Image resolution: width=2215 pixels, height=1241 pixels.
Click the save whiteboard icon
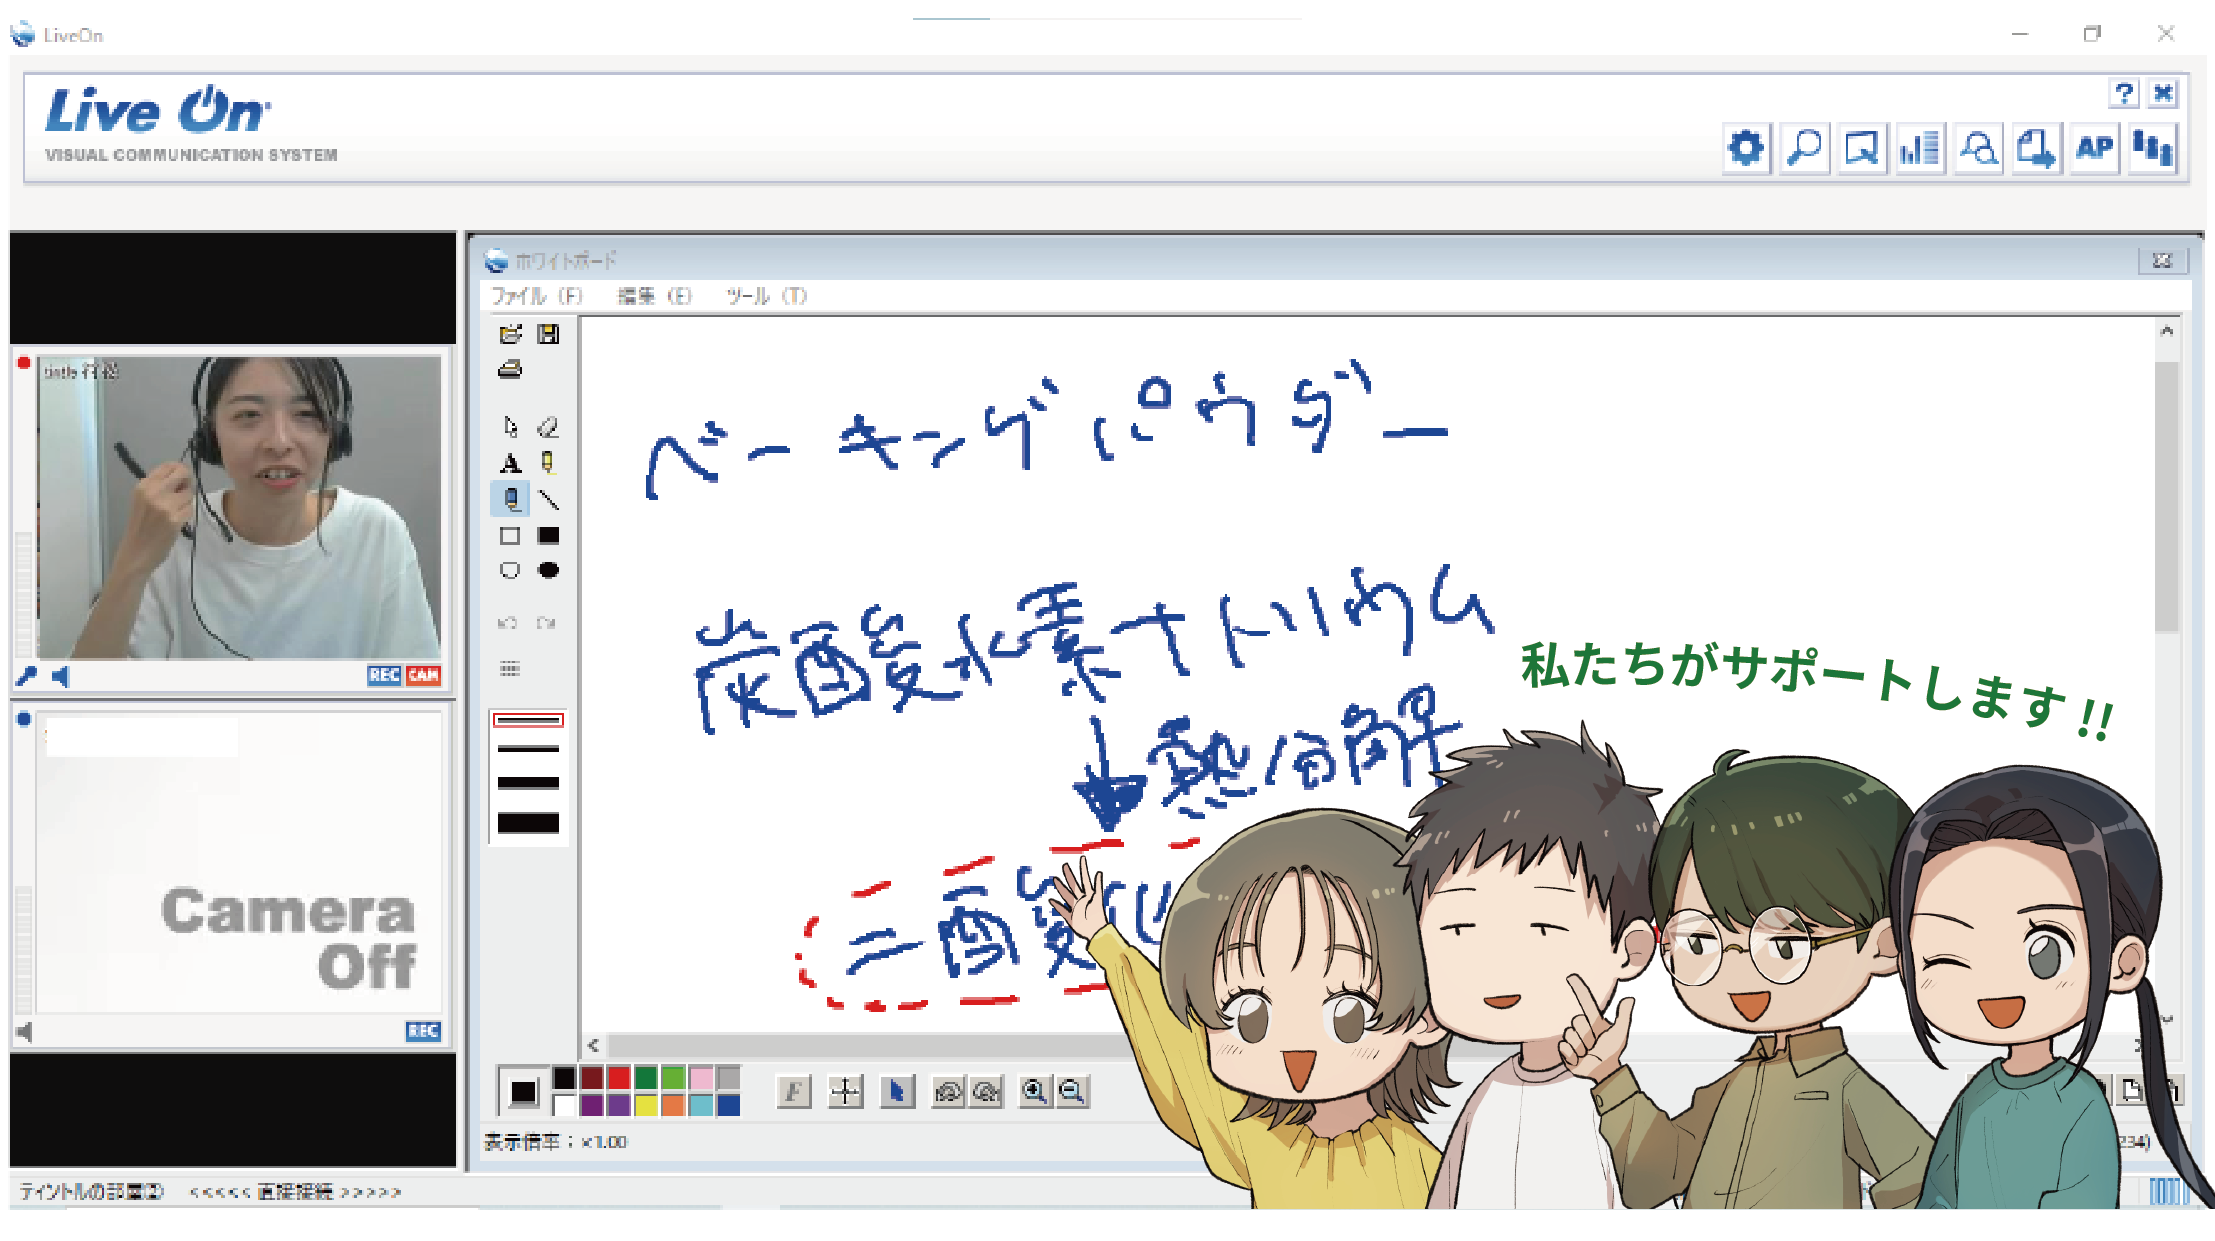548,334
